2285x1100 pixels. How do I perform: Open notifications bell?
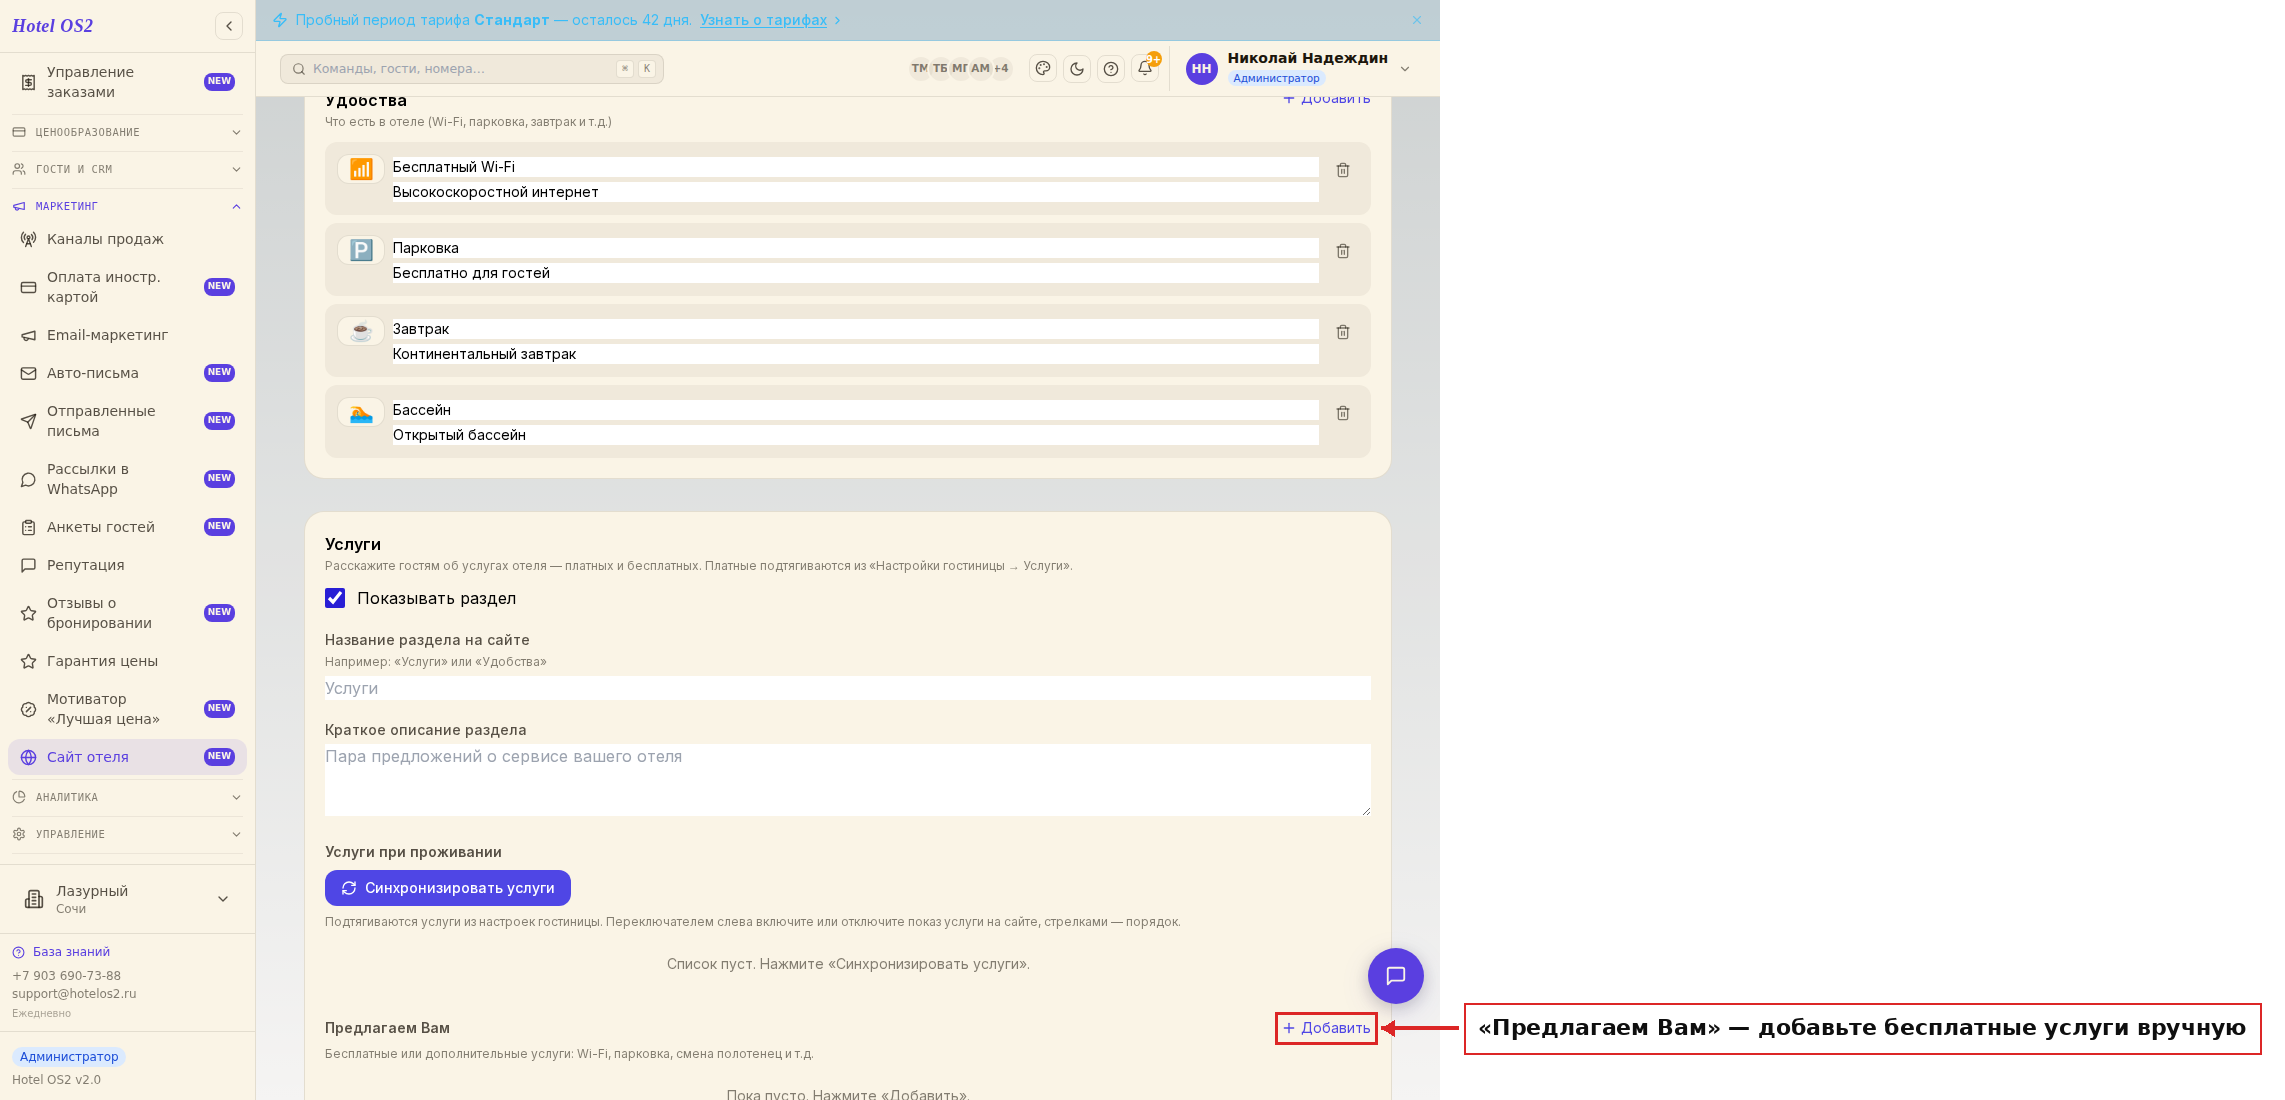[1145, 69]
